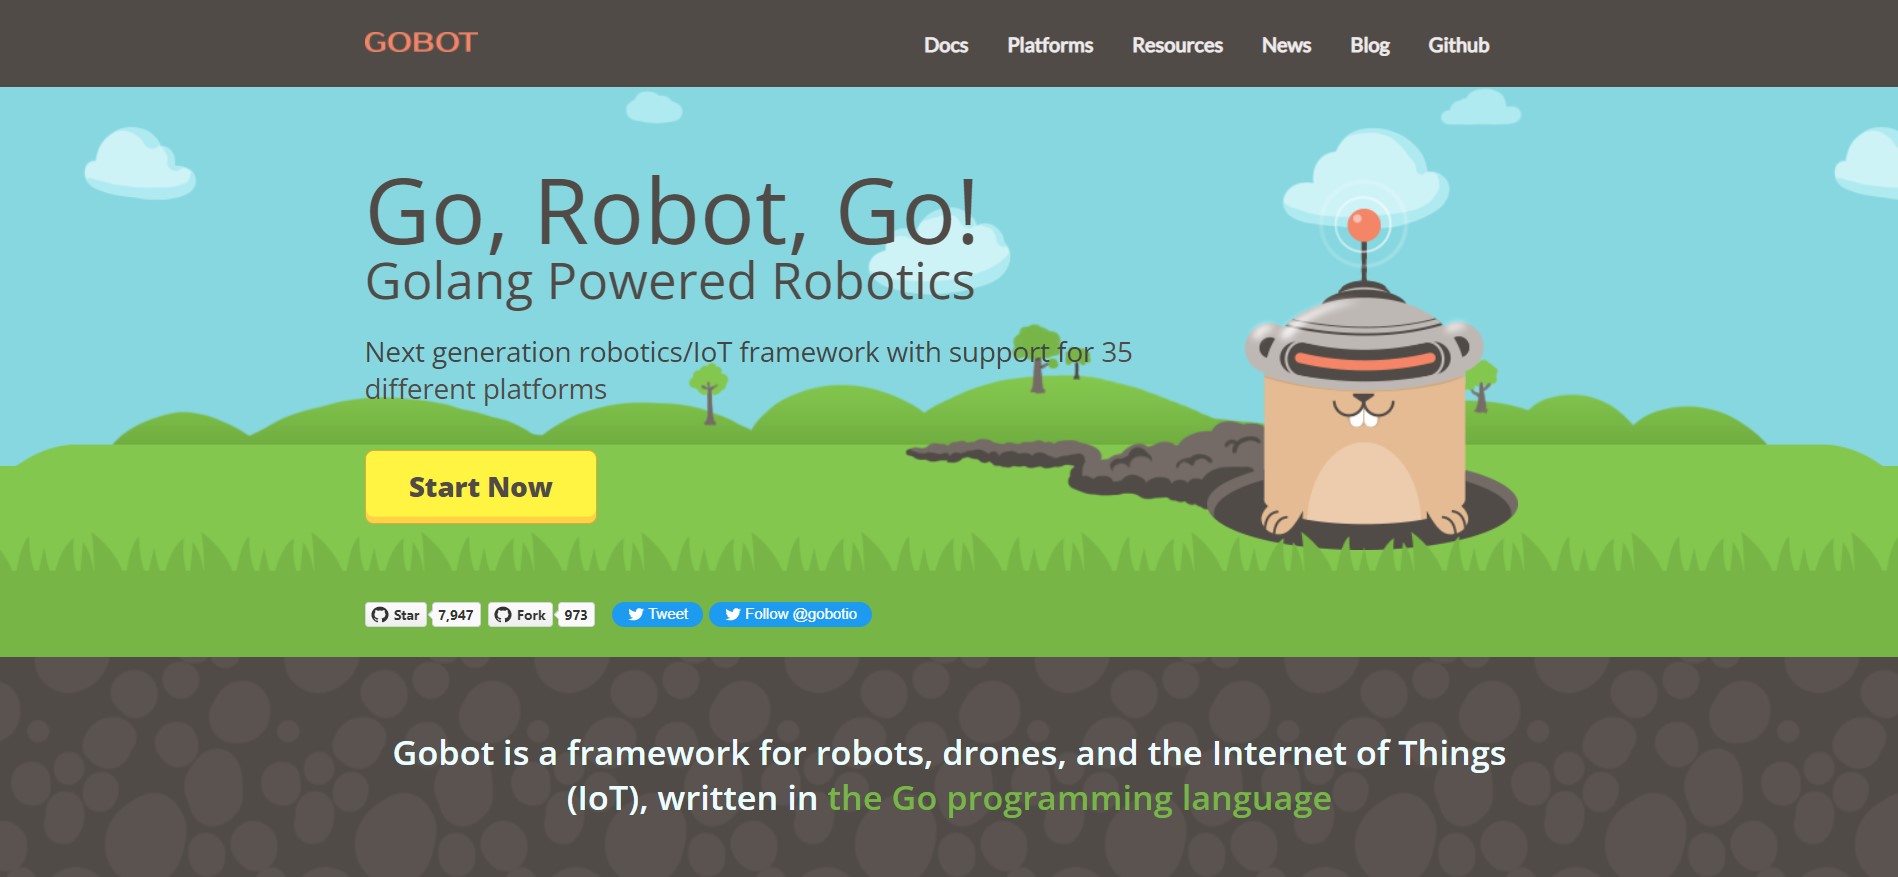This screenshot has height=877, width=1898.
Task: Click the Tweet button
Action: point(657,614)
